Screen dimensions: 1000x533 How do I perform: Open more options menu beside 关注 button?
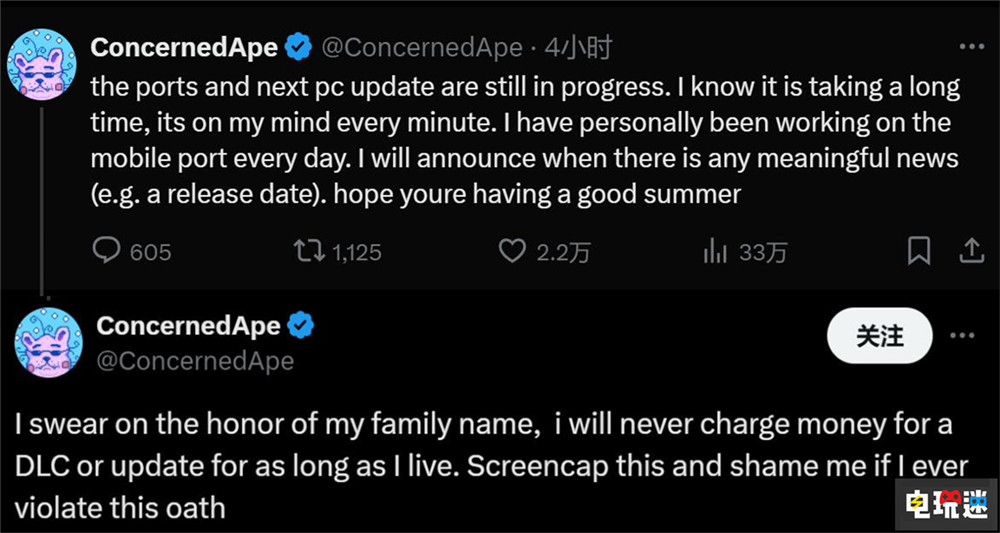[x=970, y=336]
